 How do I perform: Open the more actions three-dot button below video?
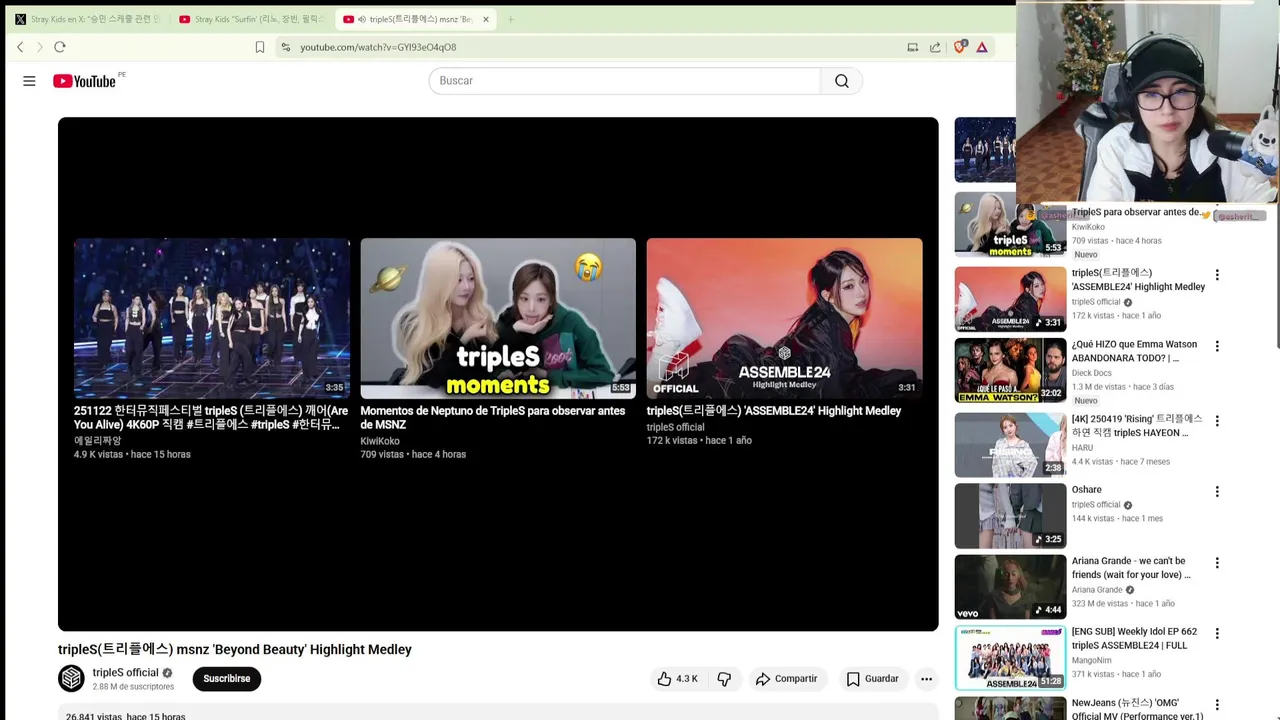(x=926, y=678)
